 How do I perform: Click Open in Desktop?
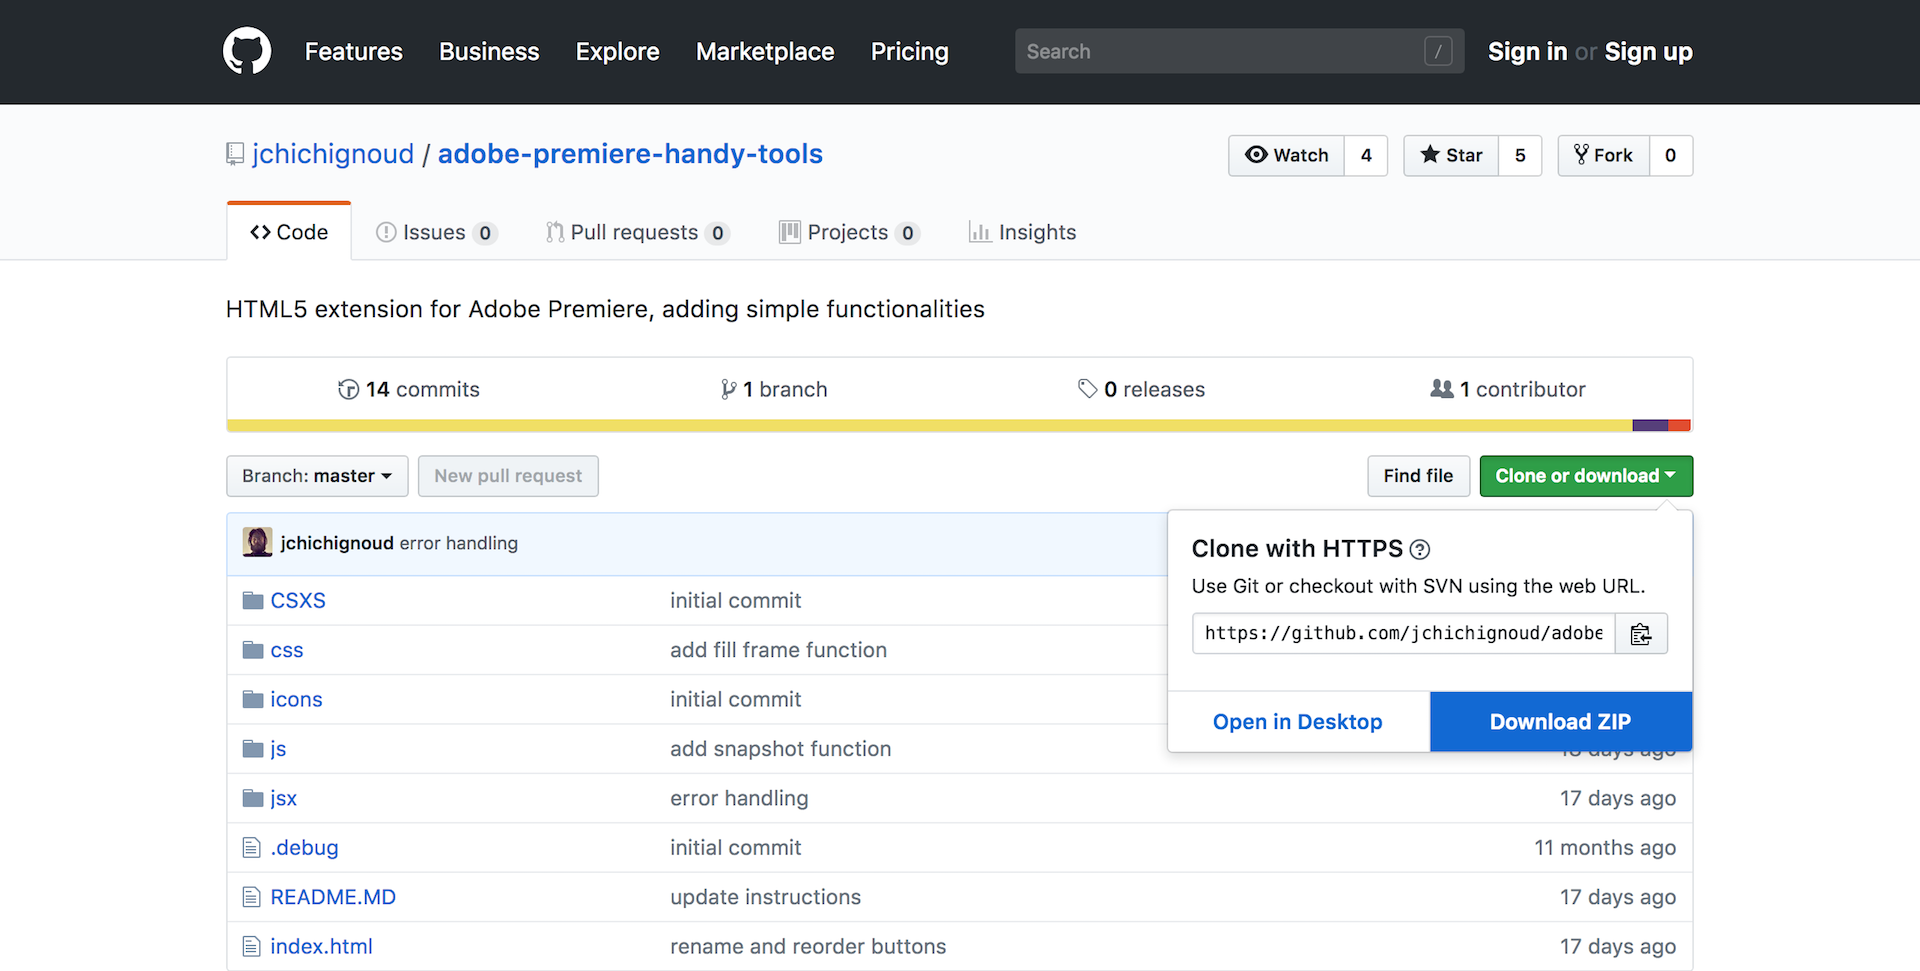(1298, 722)
